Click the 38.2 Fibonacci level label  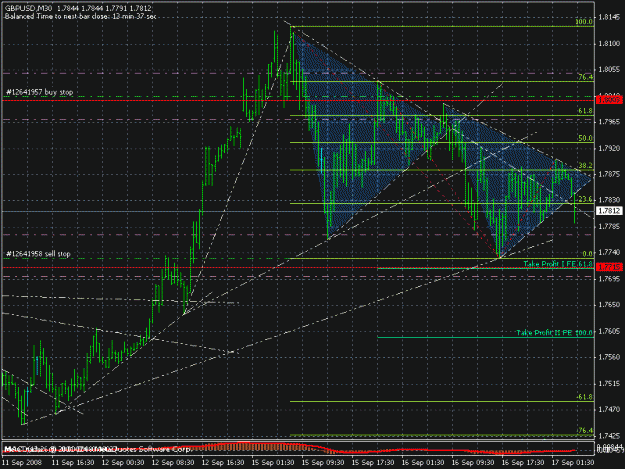585,165
